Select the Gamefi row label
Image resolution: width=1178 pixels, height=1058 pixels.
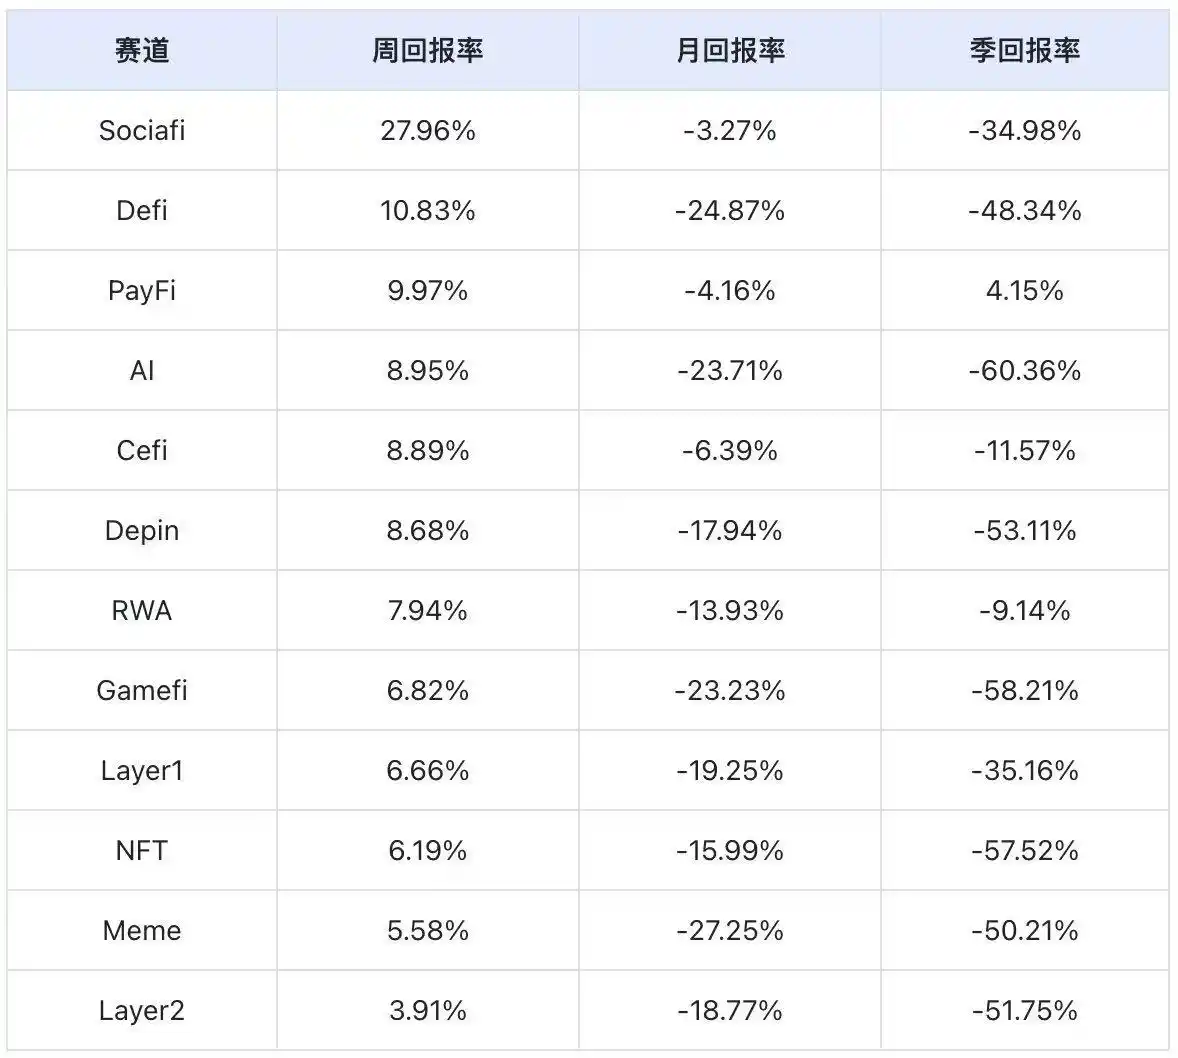coord(142,690)
